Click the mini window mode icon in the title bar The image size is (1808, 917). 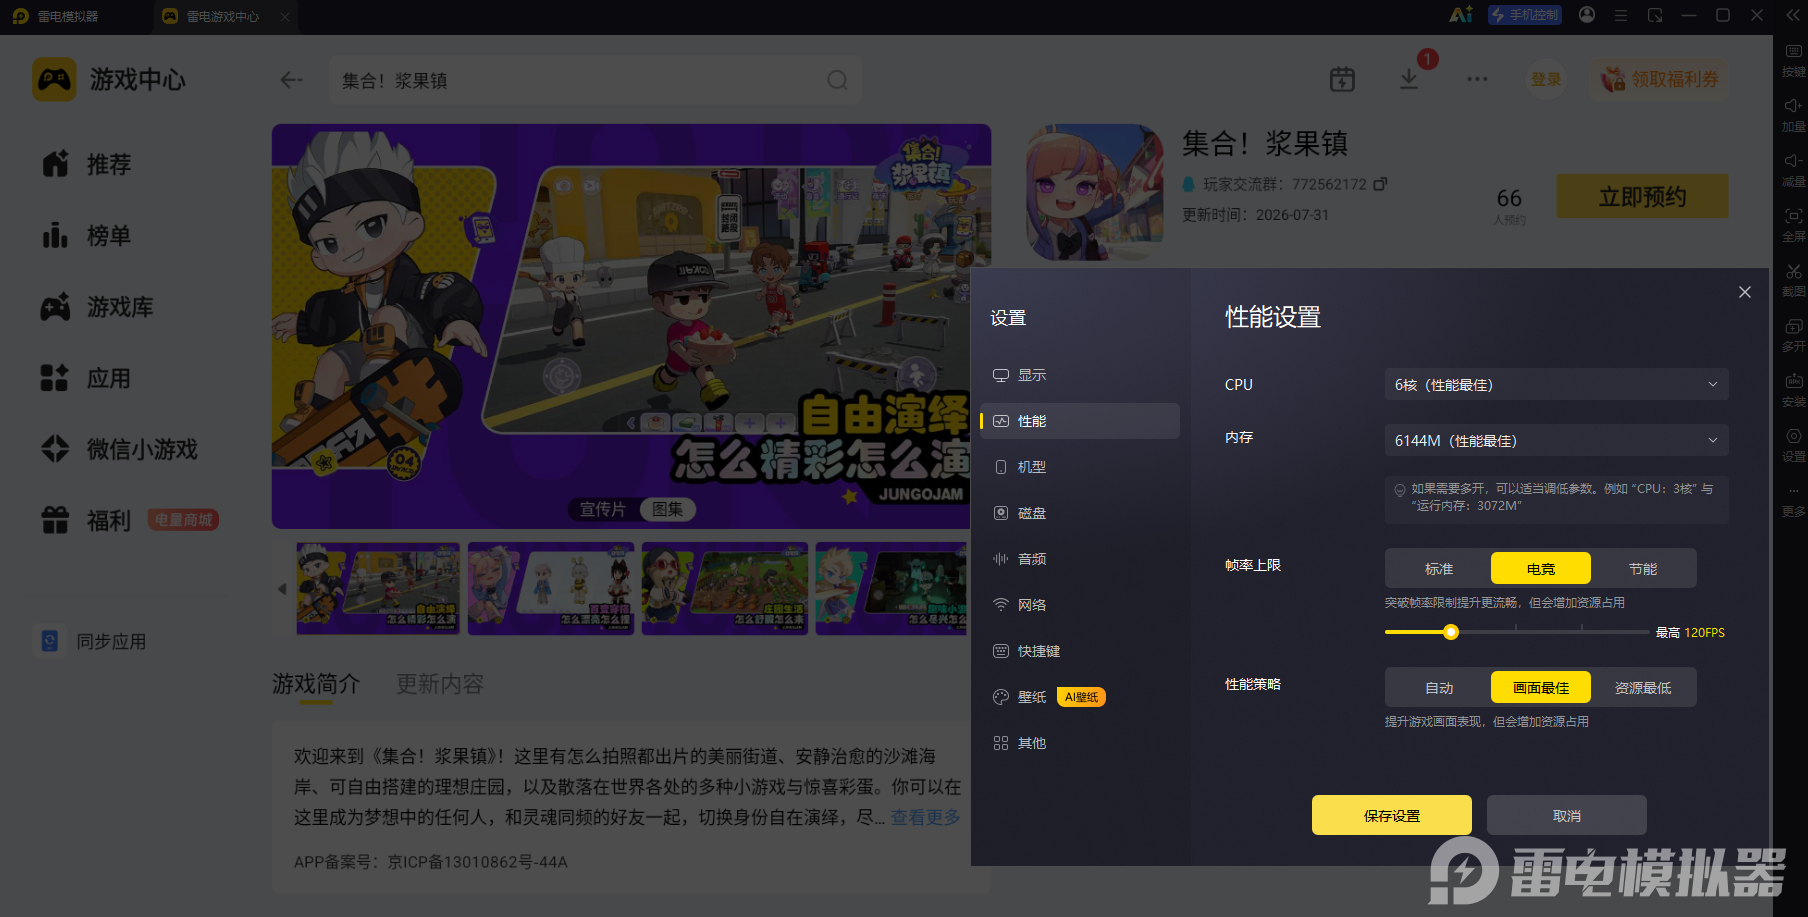(1655, 15)
